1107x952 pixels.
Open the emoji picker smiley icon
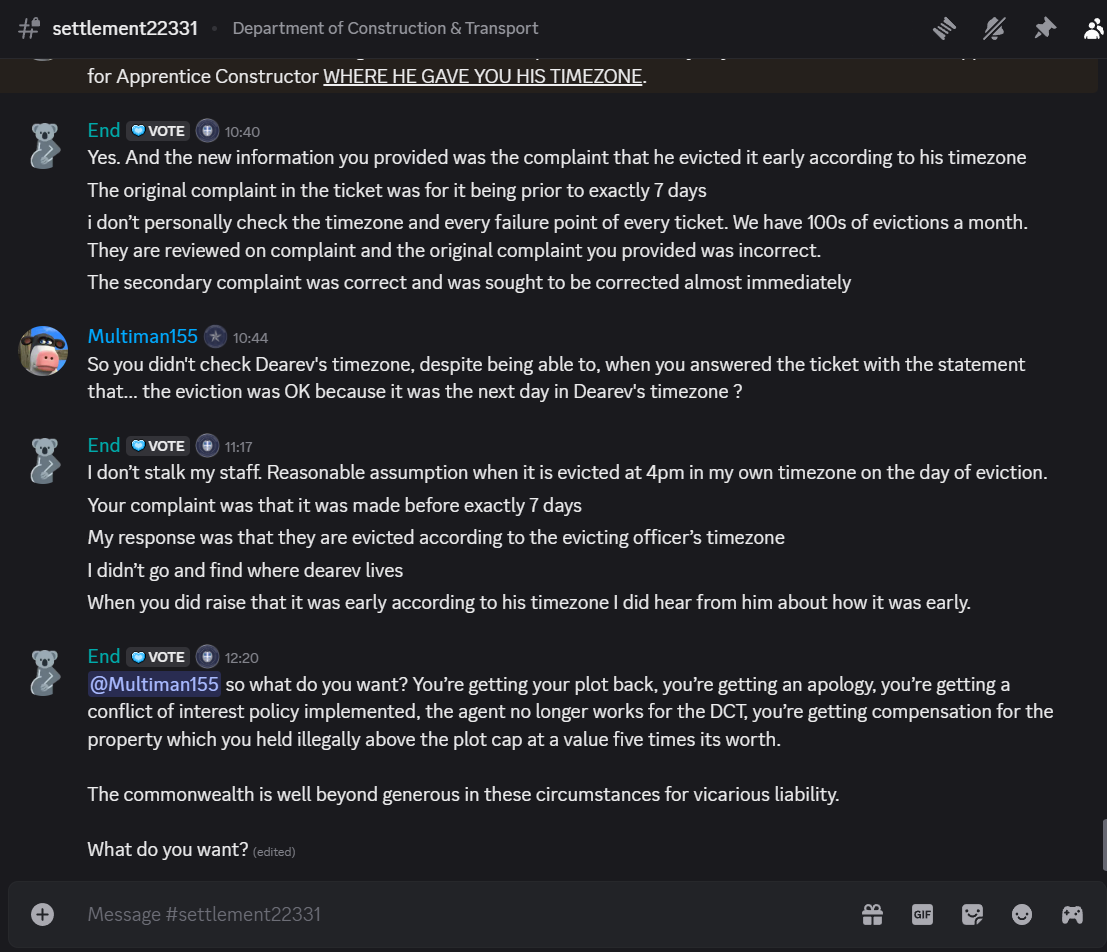pos(1022,915)
